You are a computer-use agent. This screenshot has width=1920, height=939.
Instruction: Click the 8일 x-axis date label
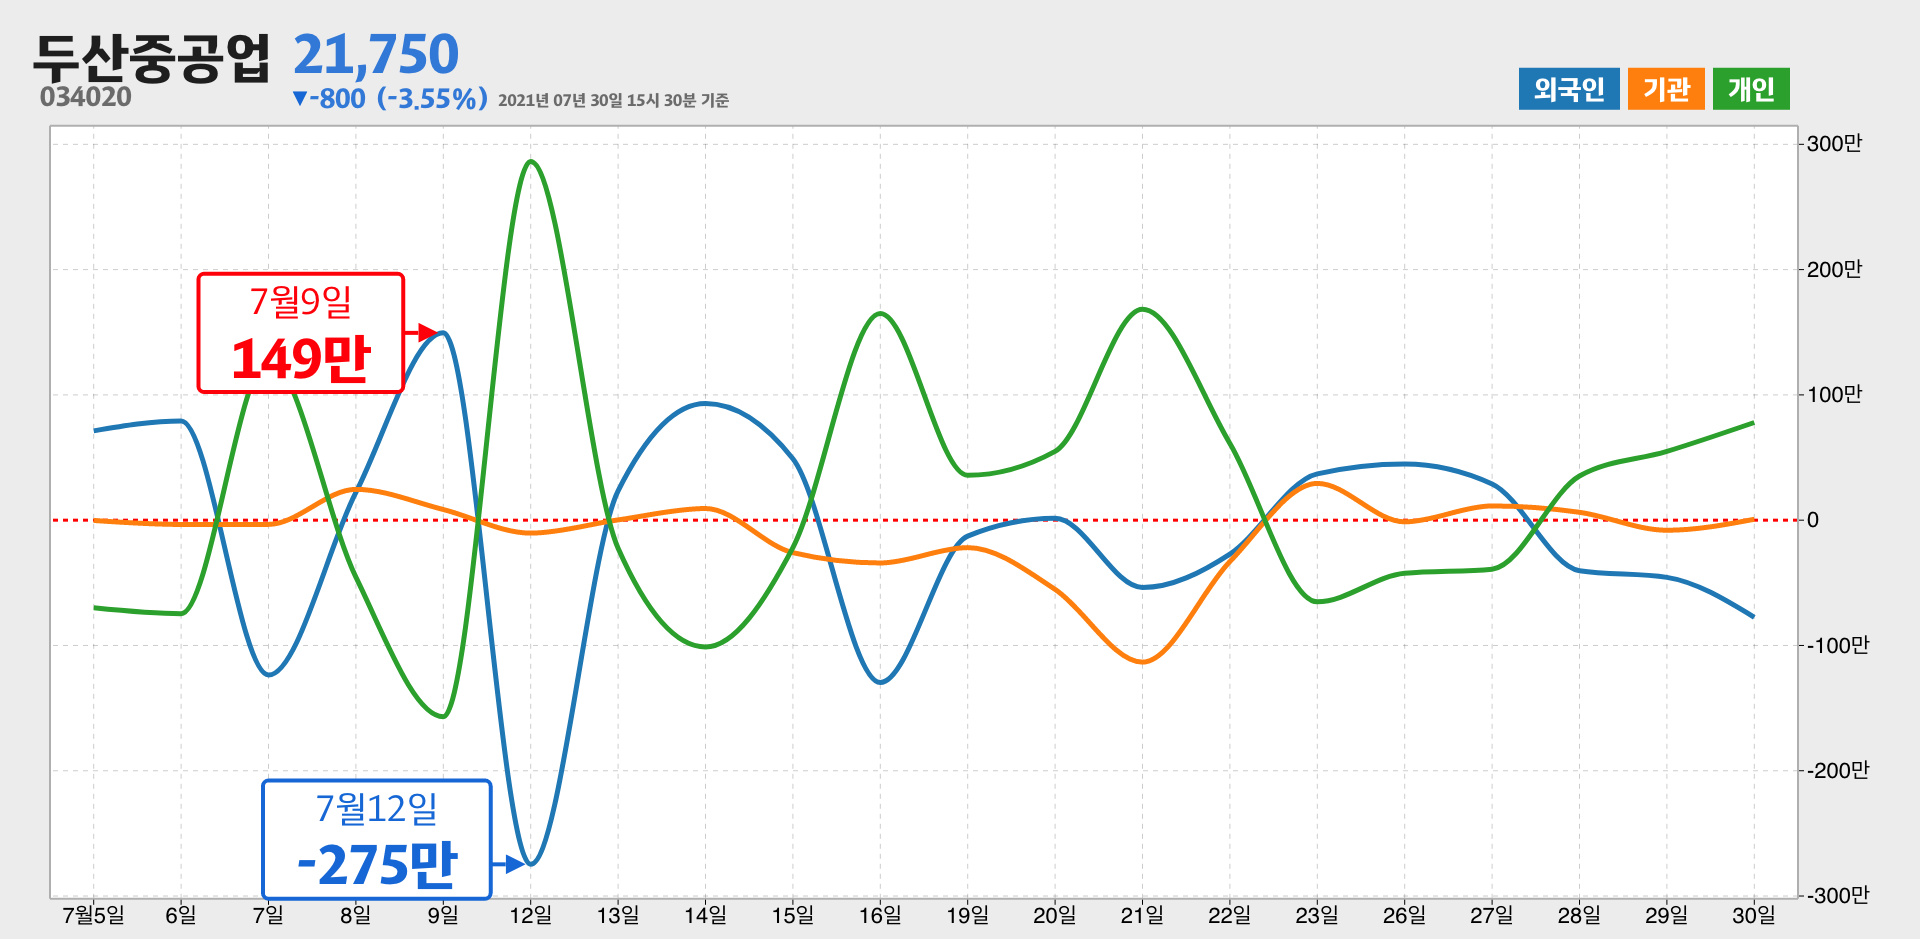356,915
